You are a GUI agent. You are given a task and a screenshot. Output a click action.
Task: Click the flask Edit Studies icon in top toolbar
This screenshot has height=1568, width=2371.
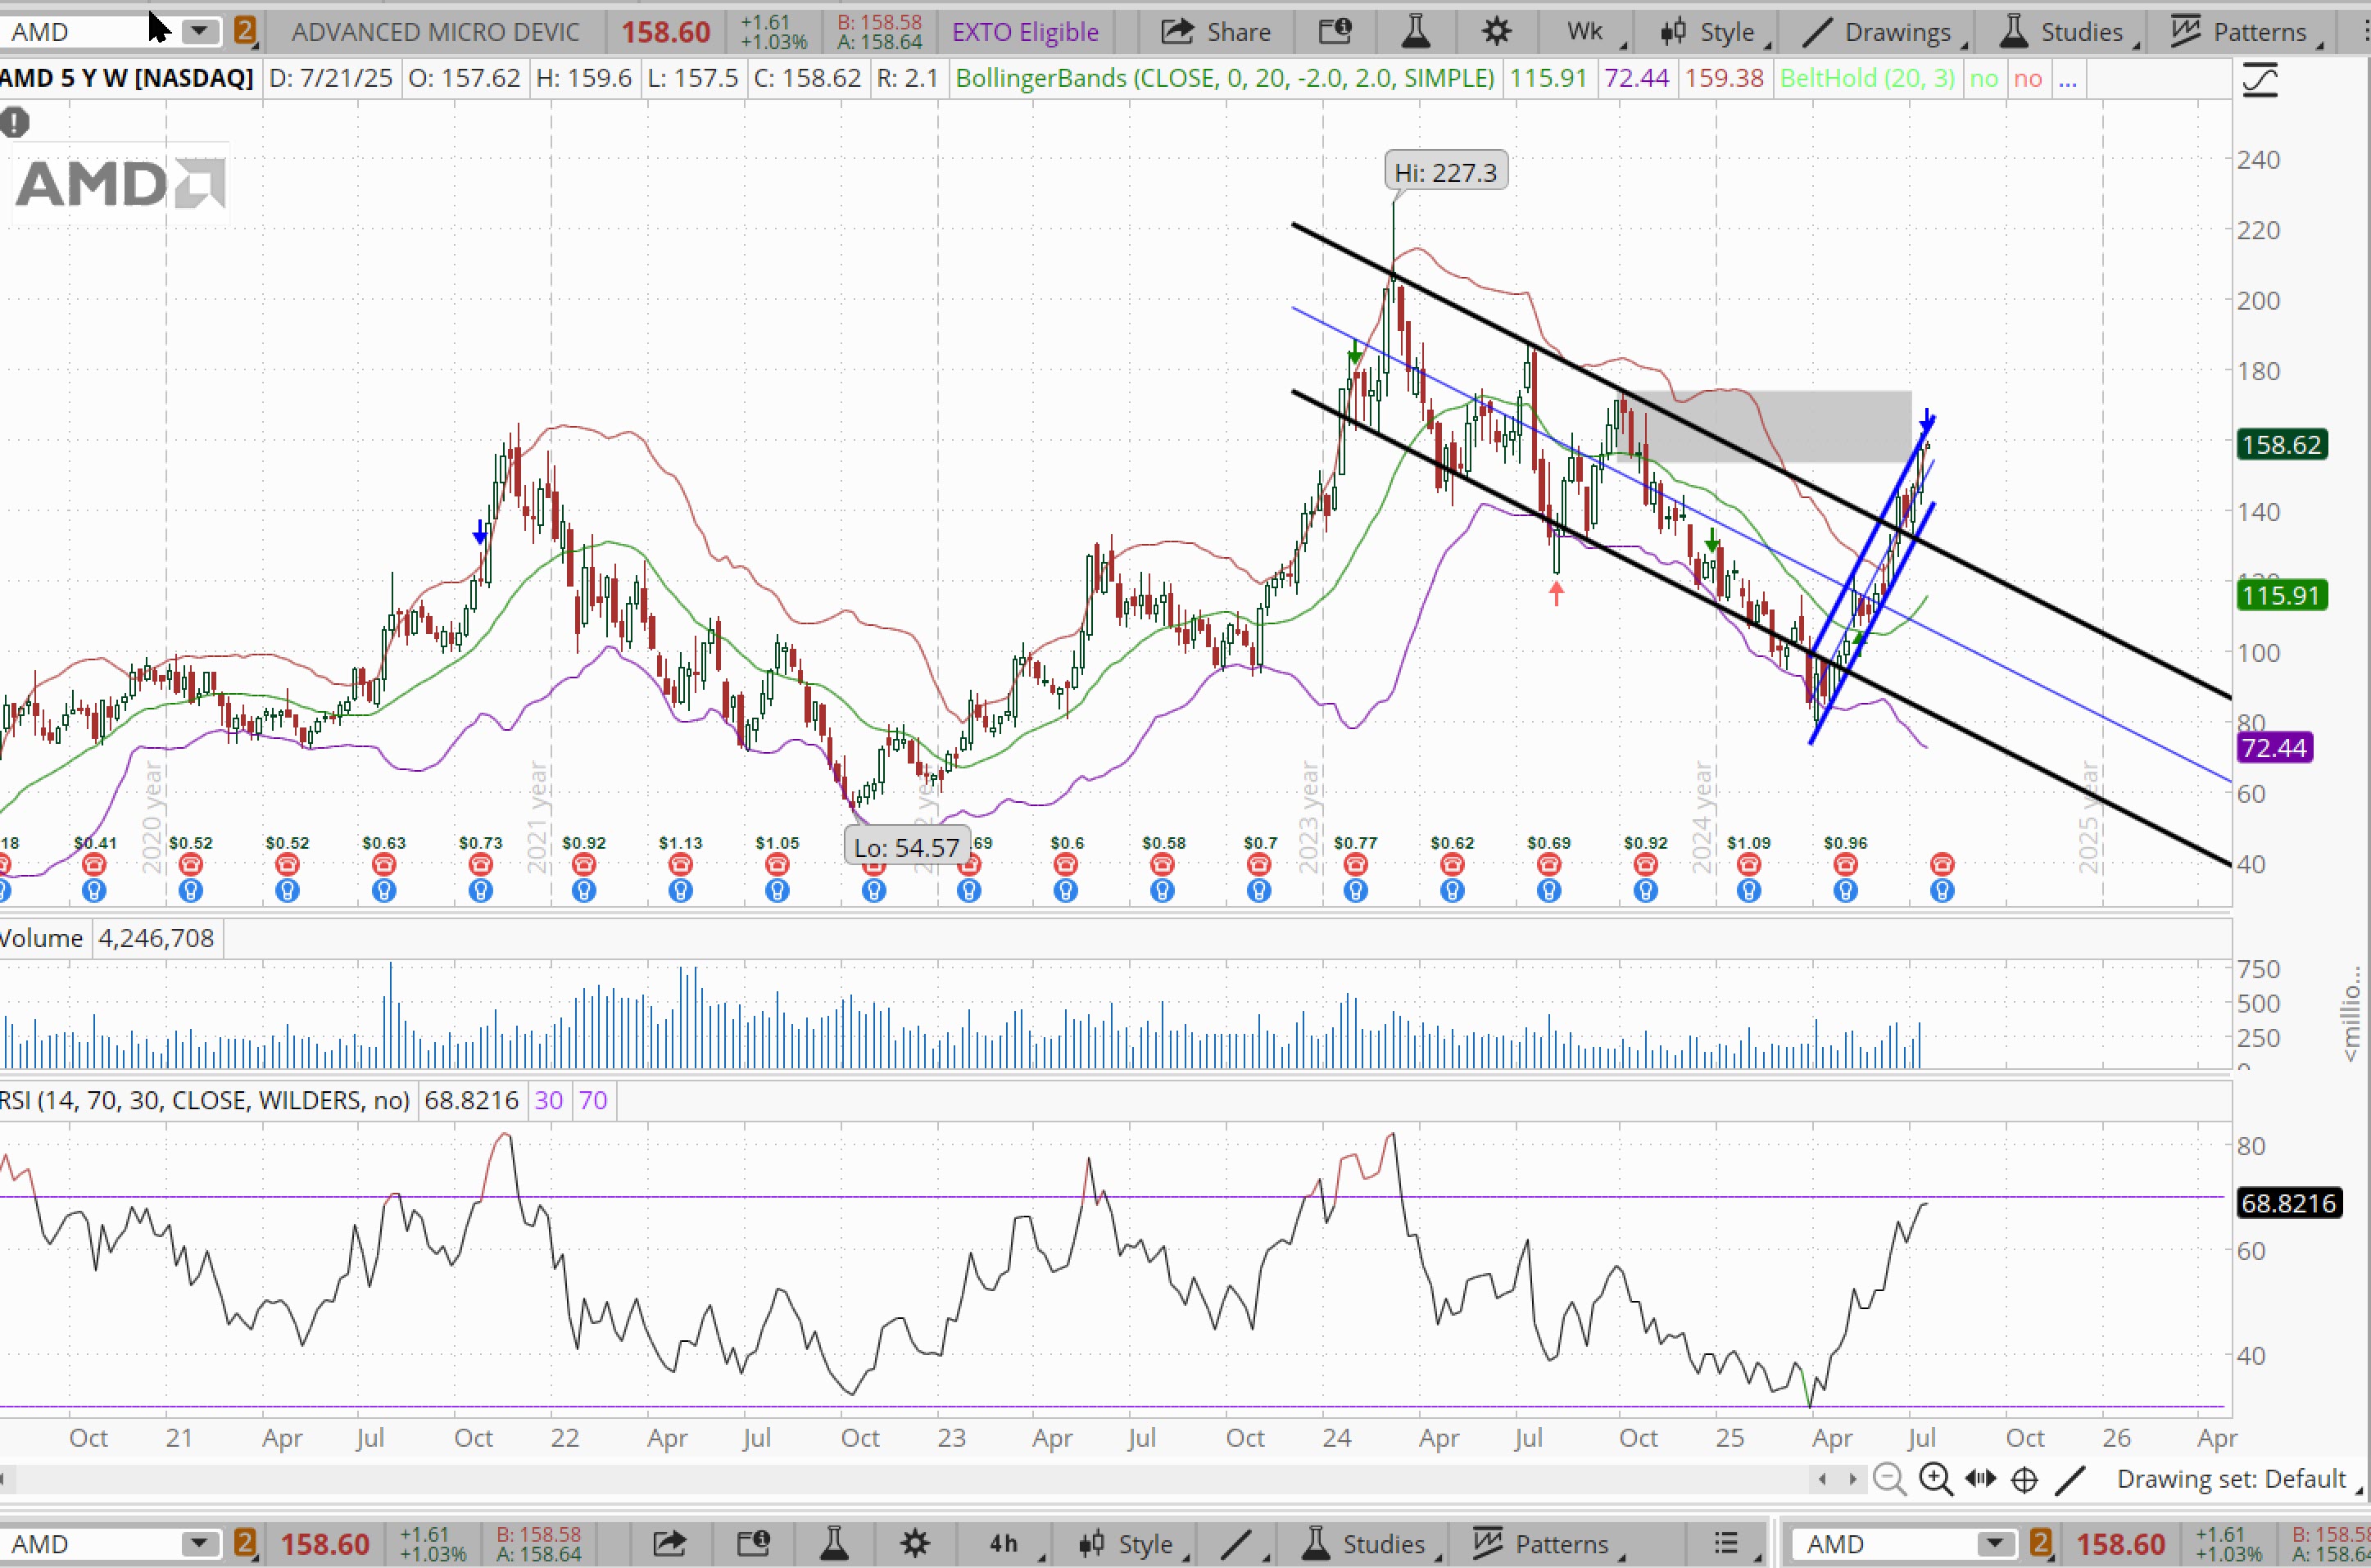click(1415, 32)
